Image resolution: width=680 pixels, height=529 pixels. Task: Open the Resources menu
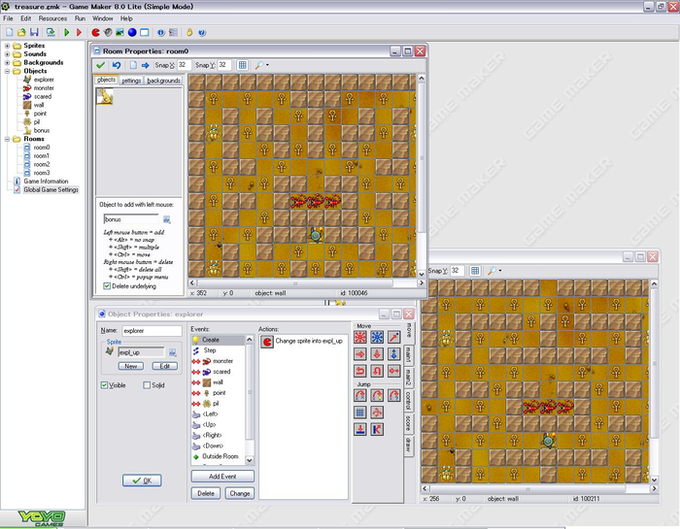pyautogui.click(x=52, y=19)
